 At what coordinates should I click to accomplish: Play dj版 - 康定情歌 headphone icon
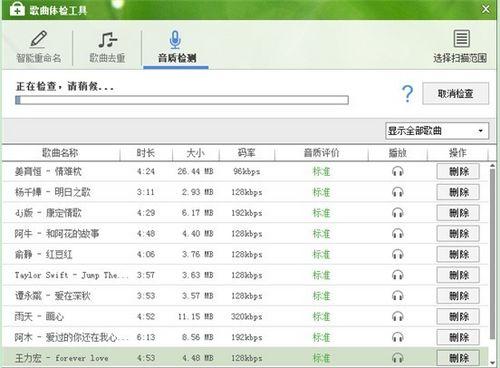click(x=397, y=213)
